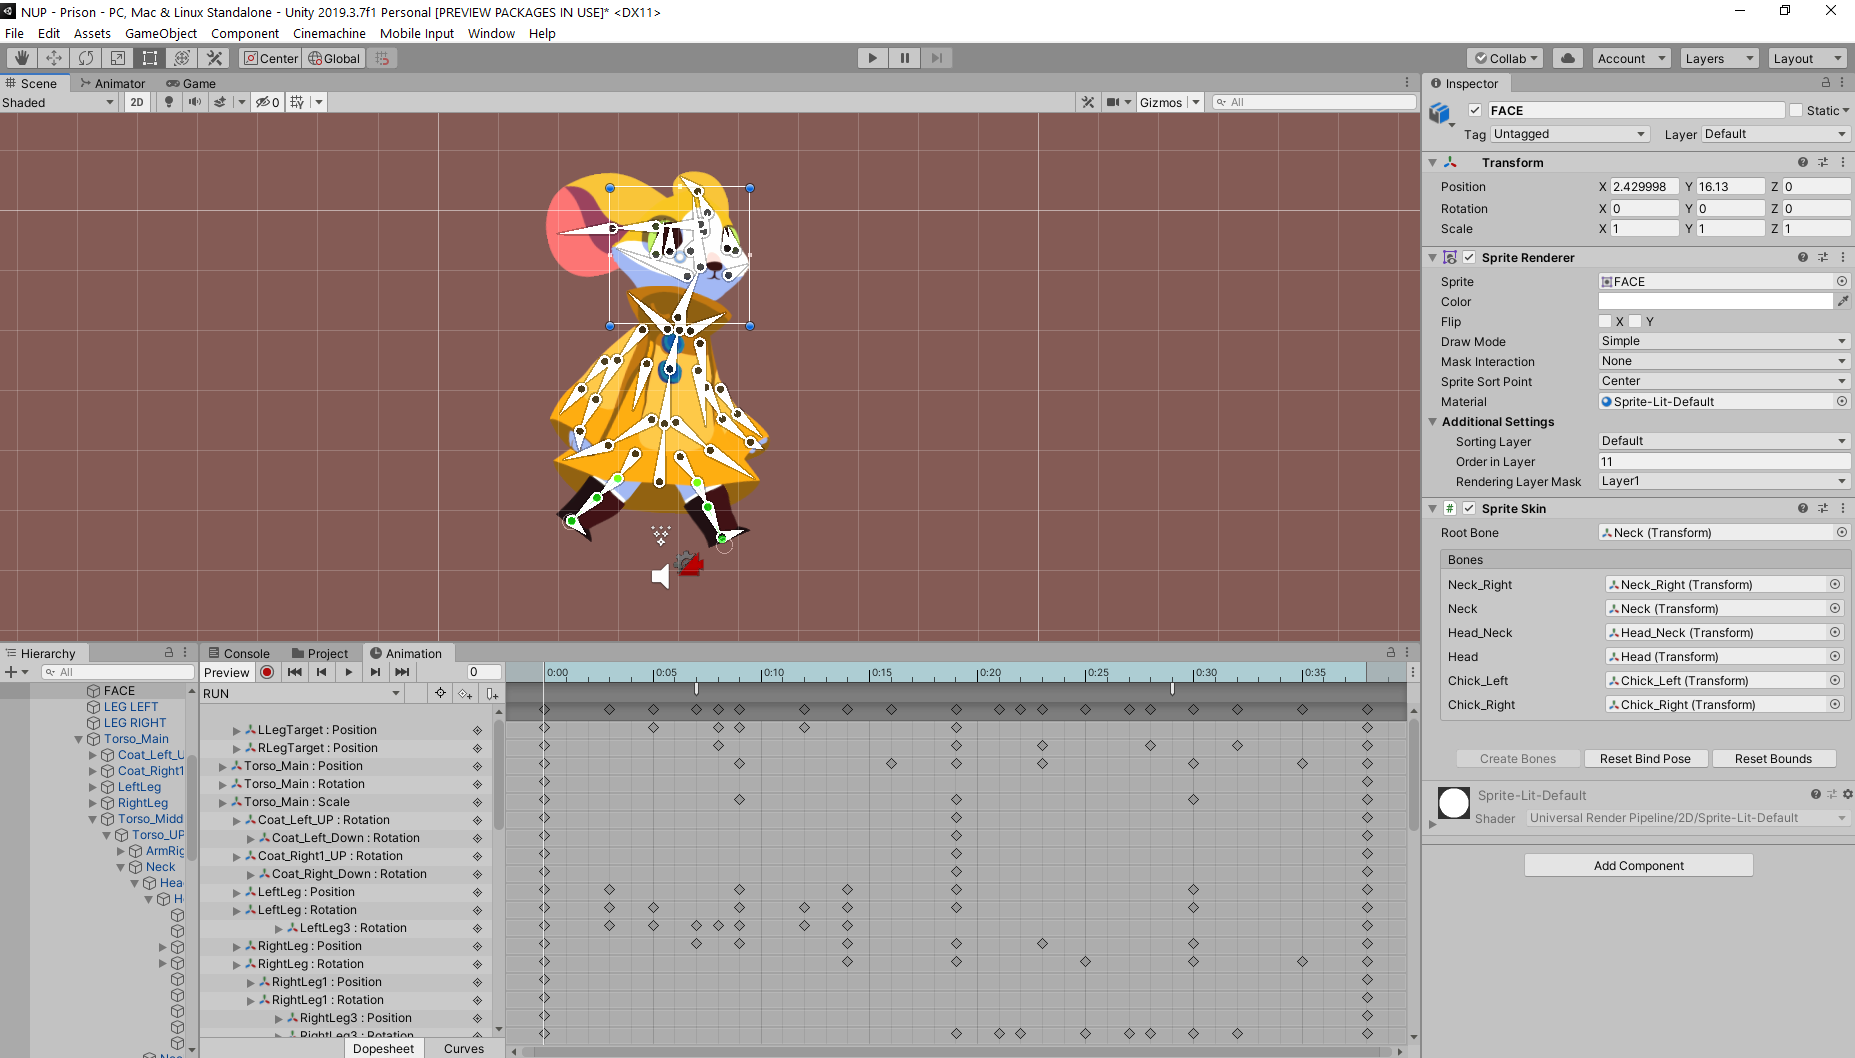The height and width of the screenshot is (1058, 1855).
Task: Toggle Sprite Renderer enabled checkbox
Action: tap(1469, 258)
